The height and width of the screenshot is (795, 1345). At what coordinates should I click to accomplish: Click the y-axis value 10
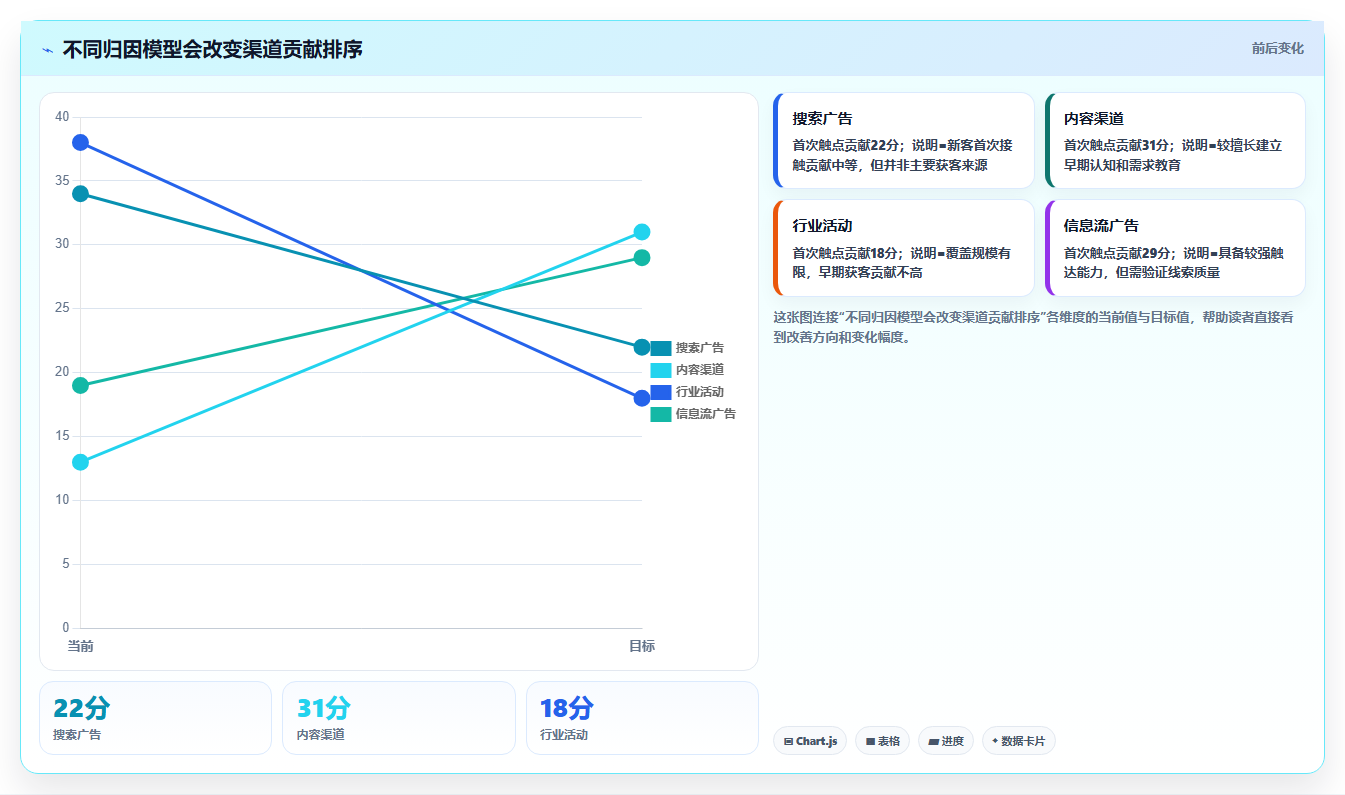point(62,500)
